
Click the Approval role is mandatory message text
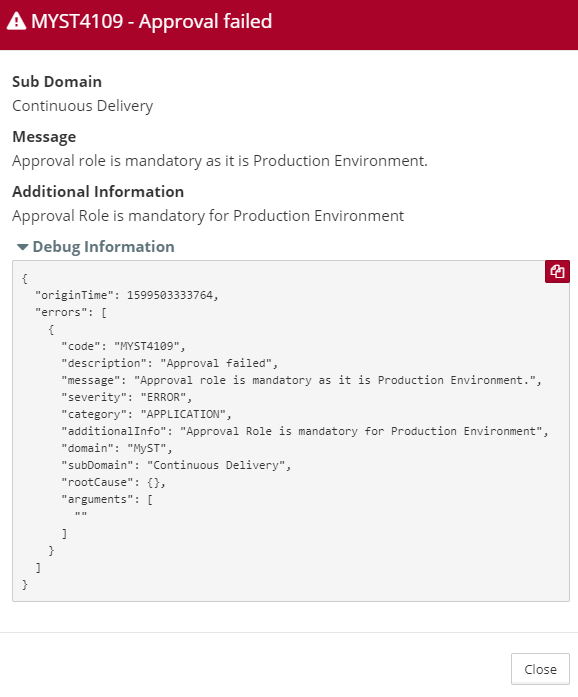click(x=220, y=161)
